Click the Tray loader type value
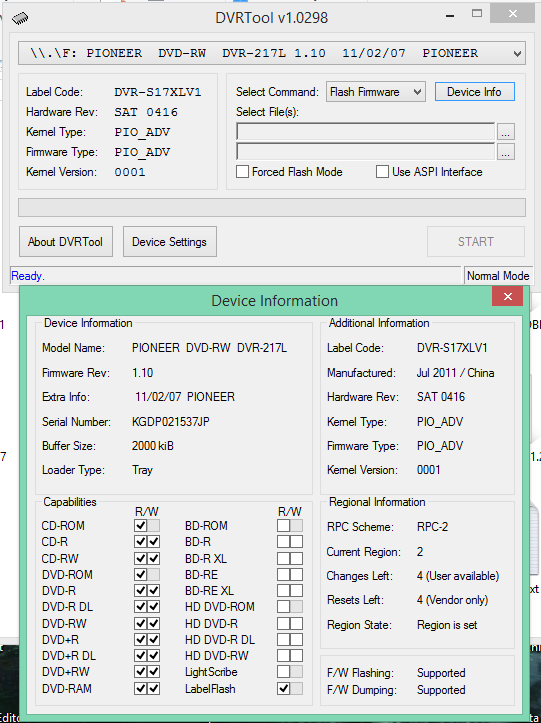Viewport: 541px width, 723px height. (142, 470)
